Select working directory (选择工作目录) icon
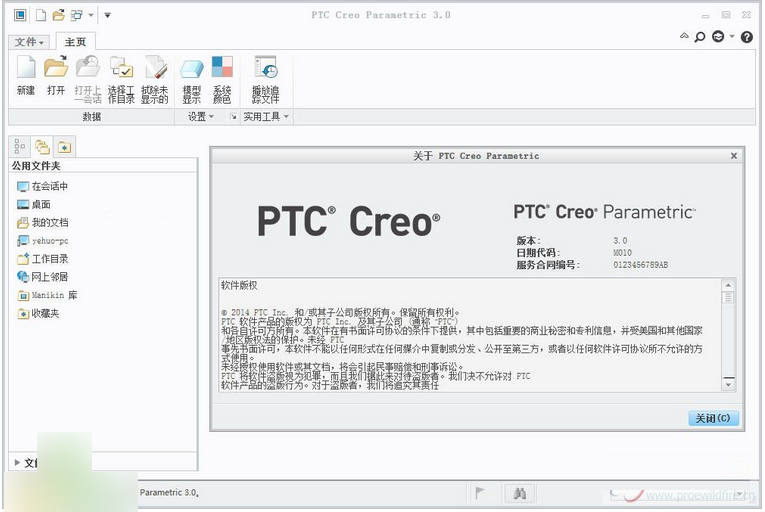 [121, 67]
